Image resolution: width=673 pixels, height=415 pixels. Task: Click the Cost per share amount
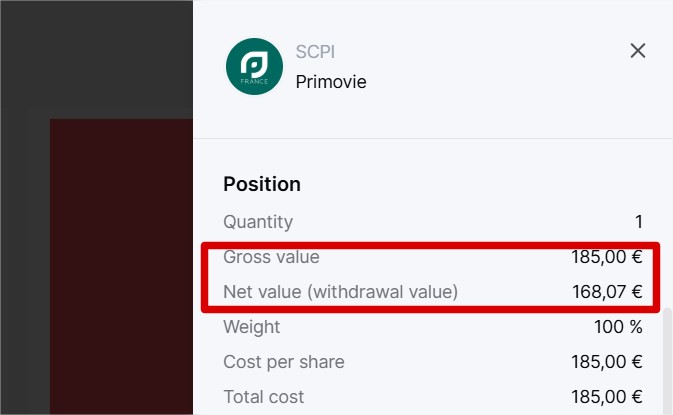606,362
